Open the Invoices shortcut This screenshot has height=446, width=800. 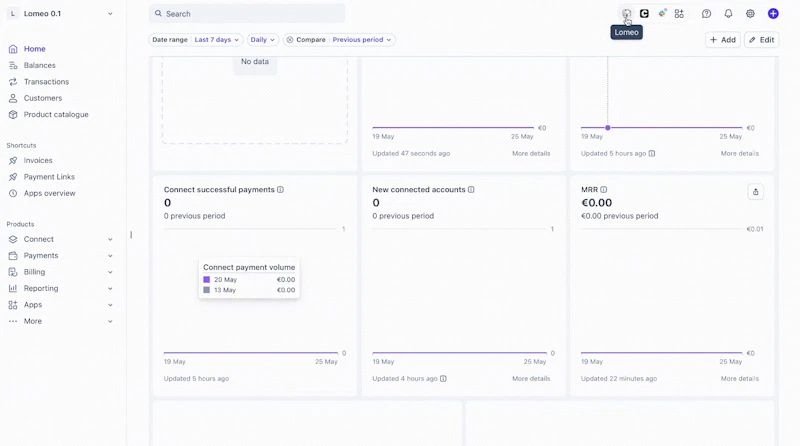[38, 160]
